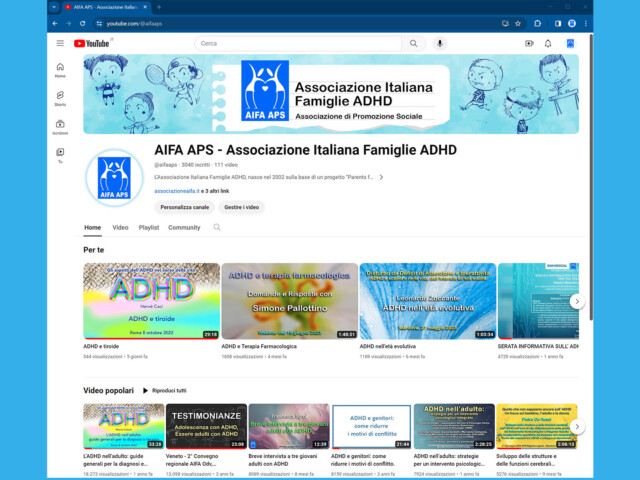This screenshot has width=640, height=480.
Task: Click the Gestire i video button
Action: coord(242,207)
